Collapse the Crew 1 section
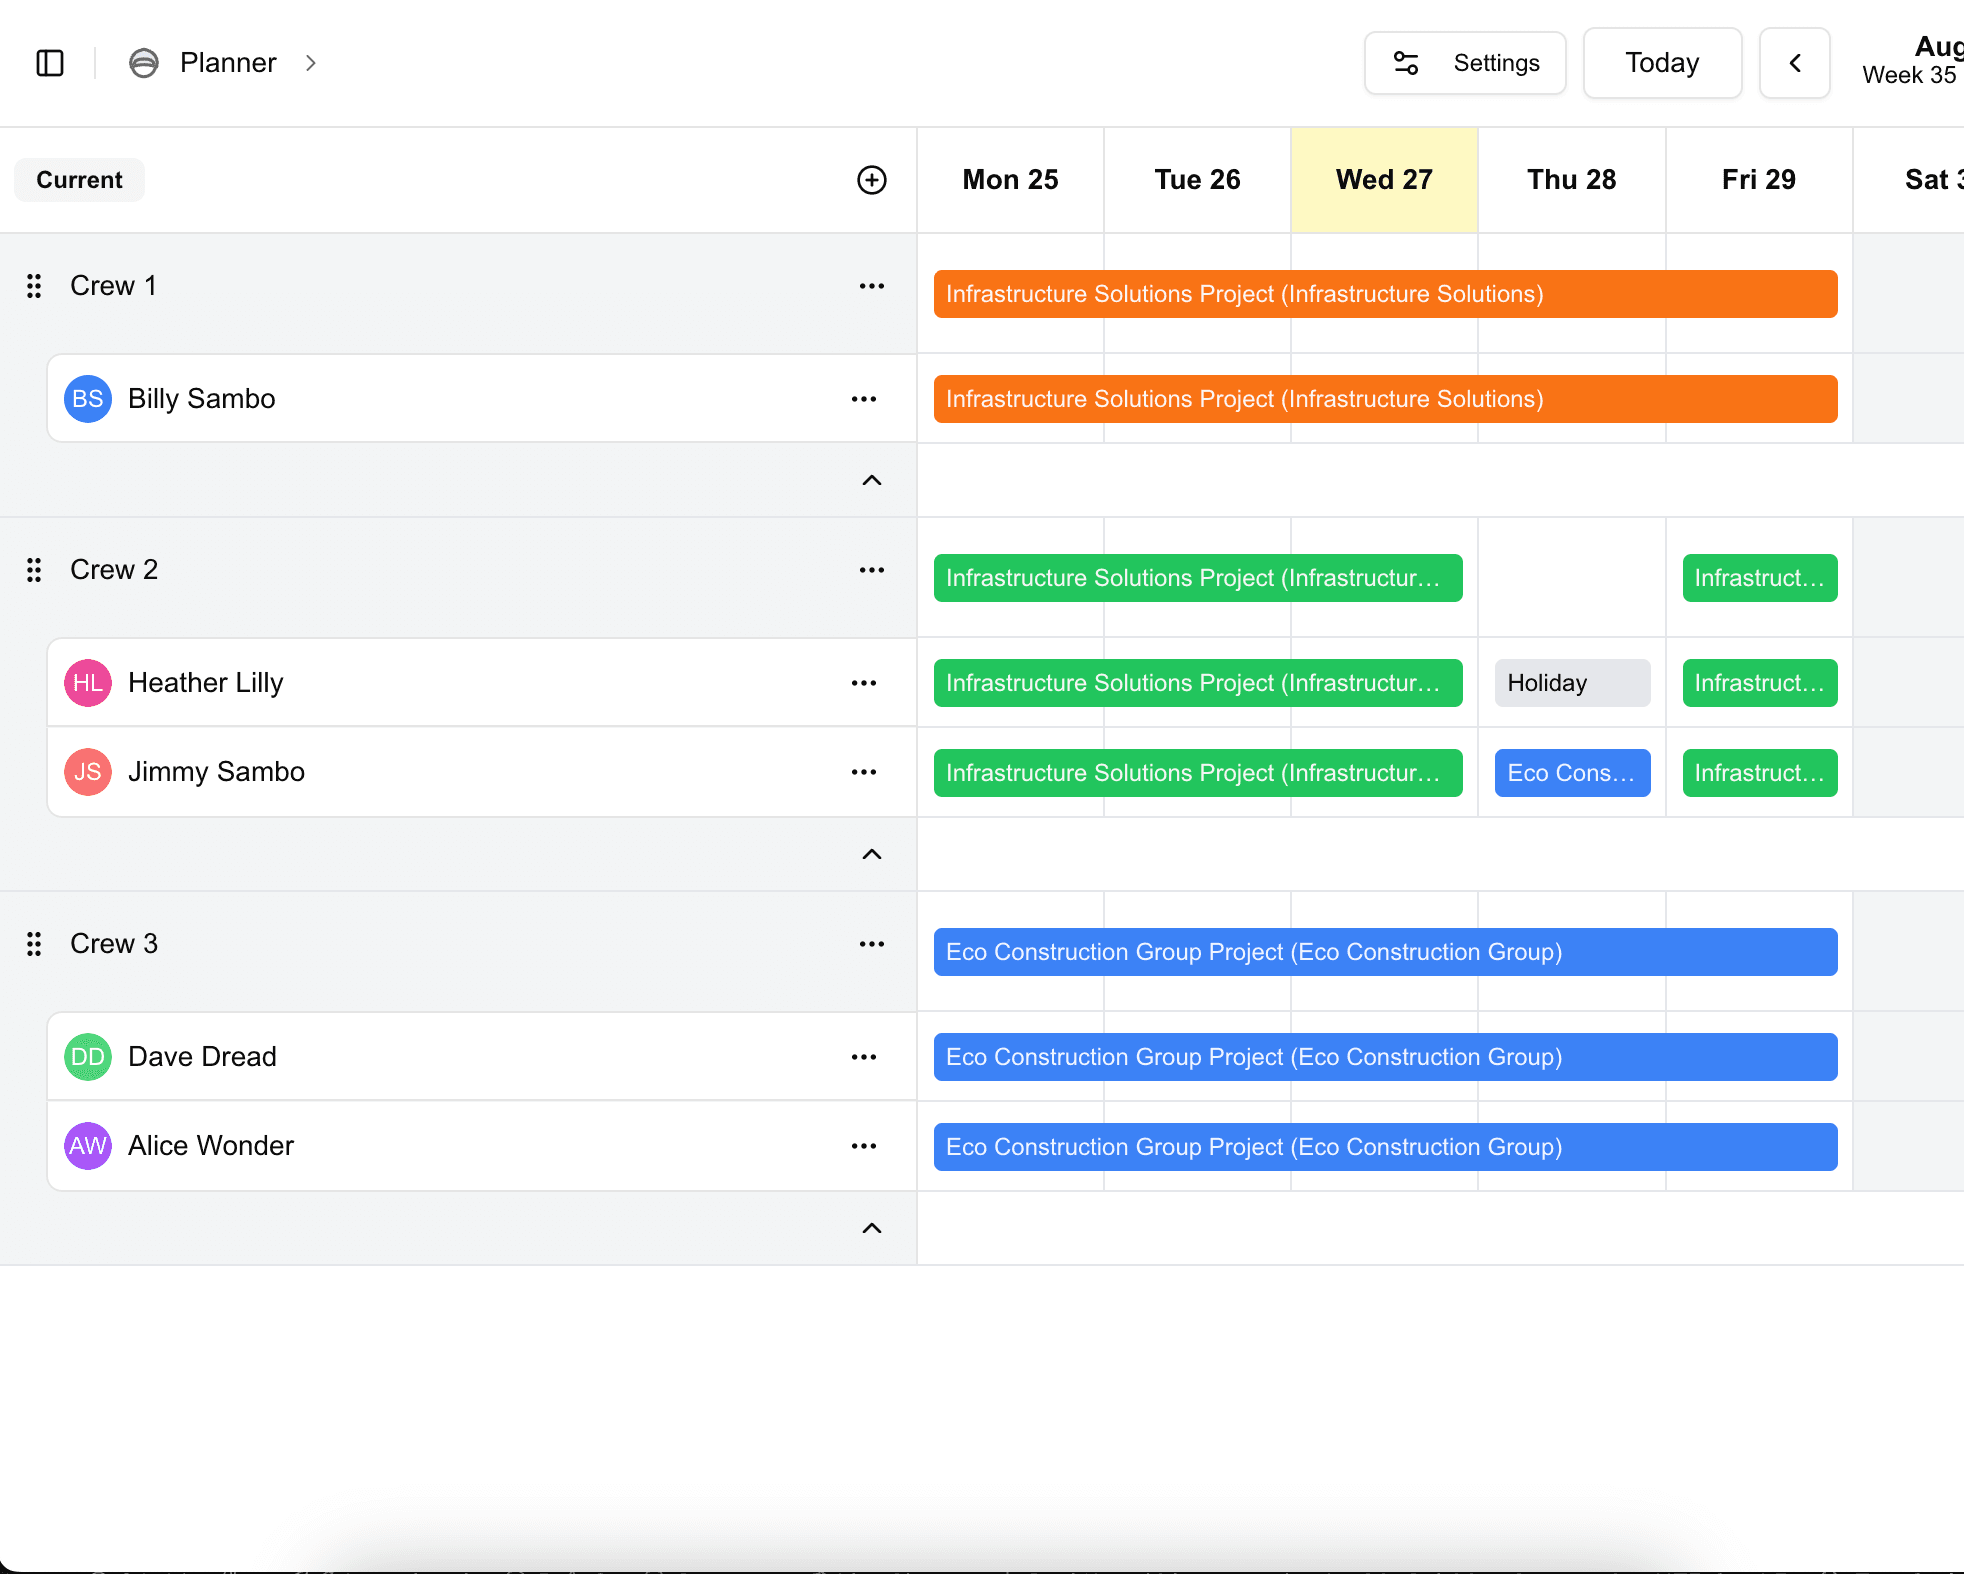The width and height of the screenshot is (1964, 1574). pos(871,480)
